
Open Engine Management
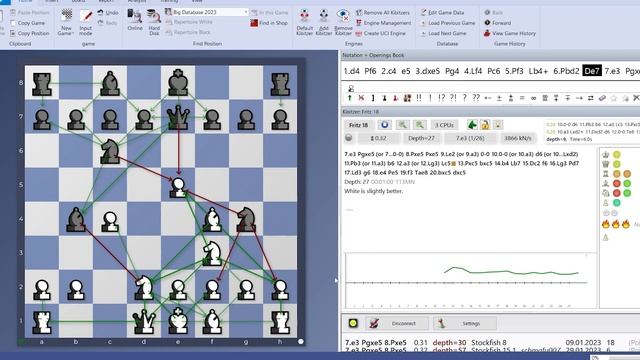click(x=383, y=23)
